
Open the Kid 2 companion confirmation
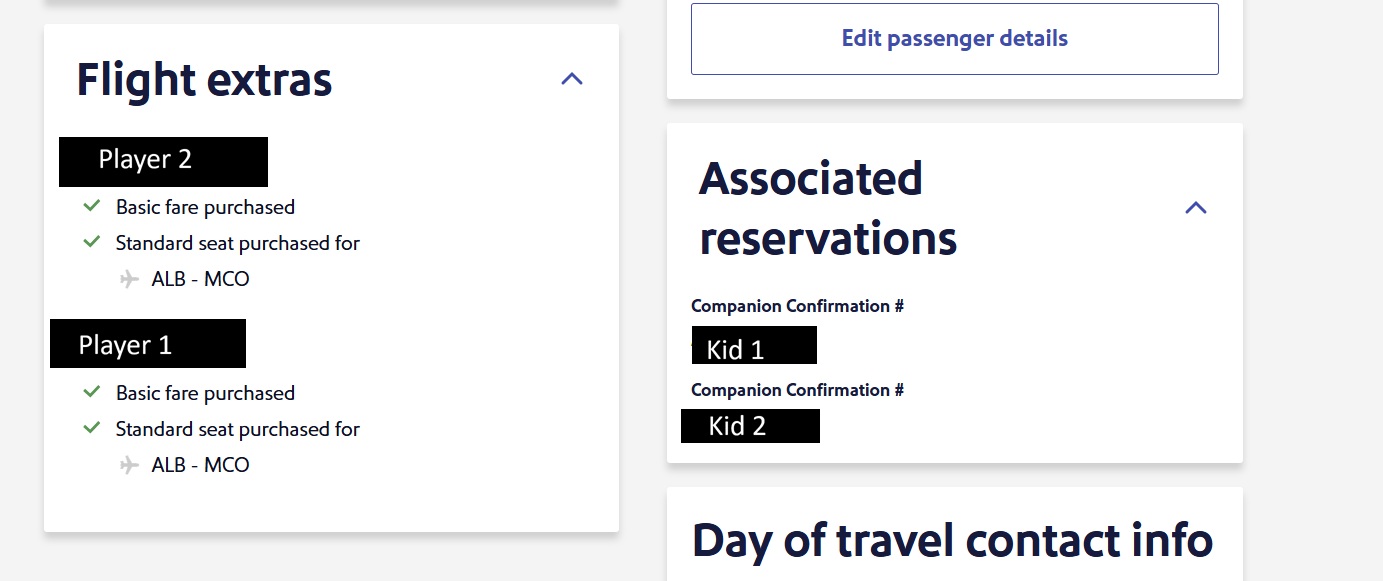click(750, 426)
